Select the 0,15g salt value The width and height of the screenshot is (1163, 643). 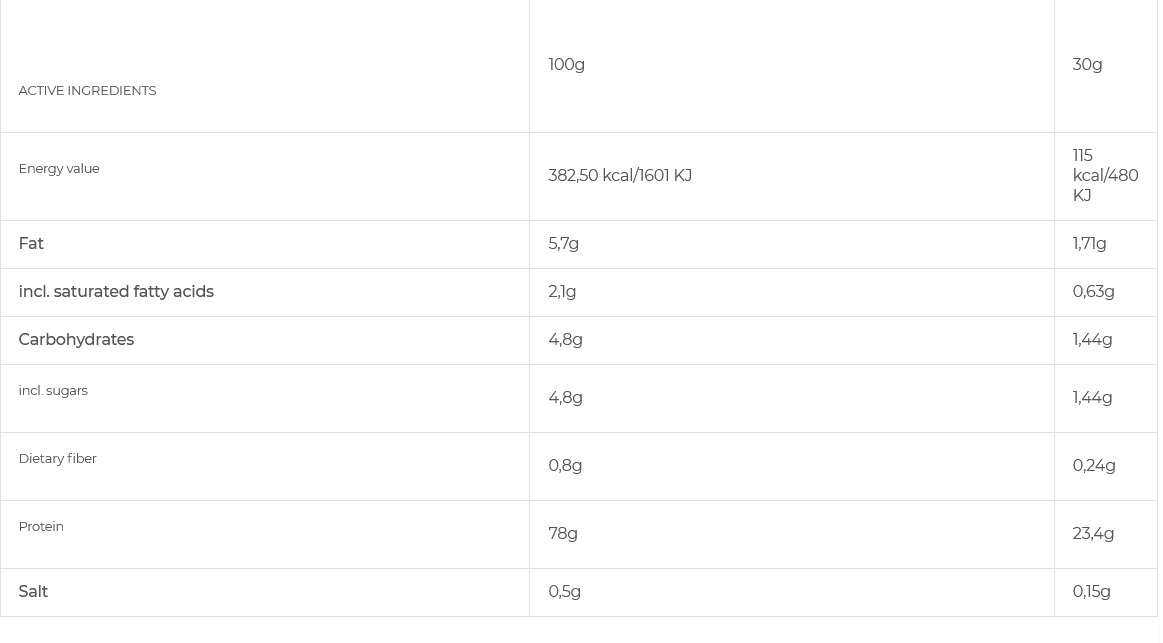point(1091,592)
